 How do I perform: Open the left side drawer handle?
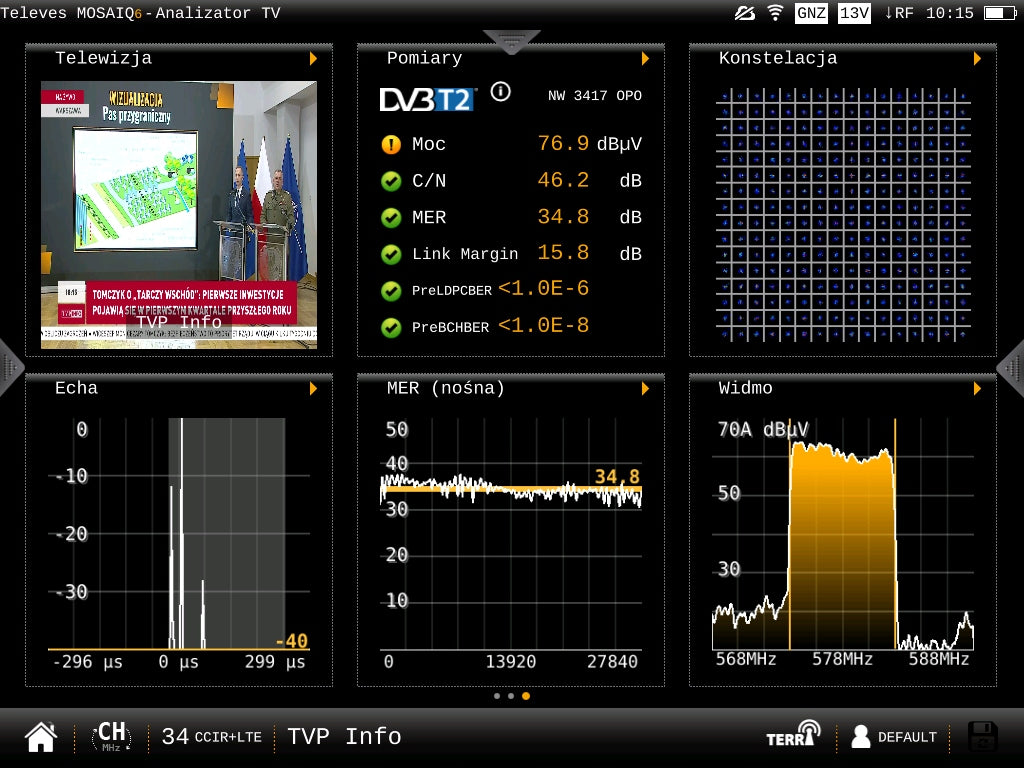[x=10, y=368]
